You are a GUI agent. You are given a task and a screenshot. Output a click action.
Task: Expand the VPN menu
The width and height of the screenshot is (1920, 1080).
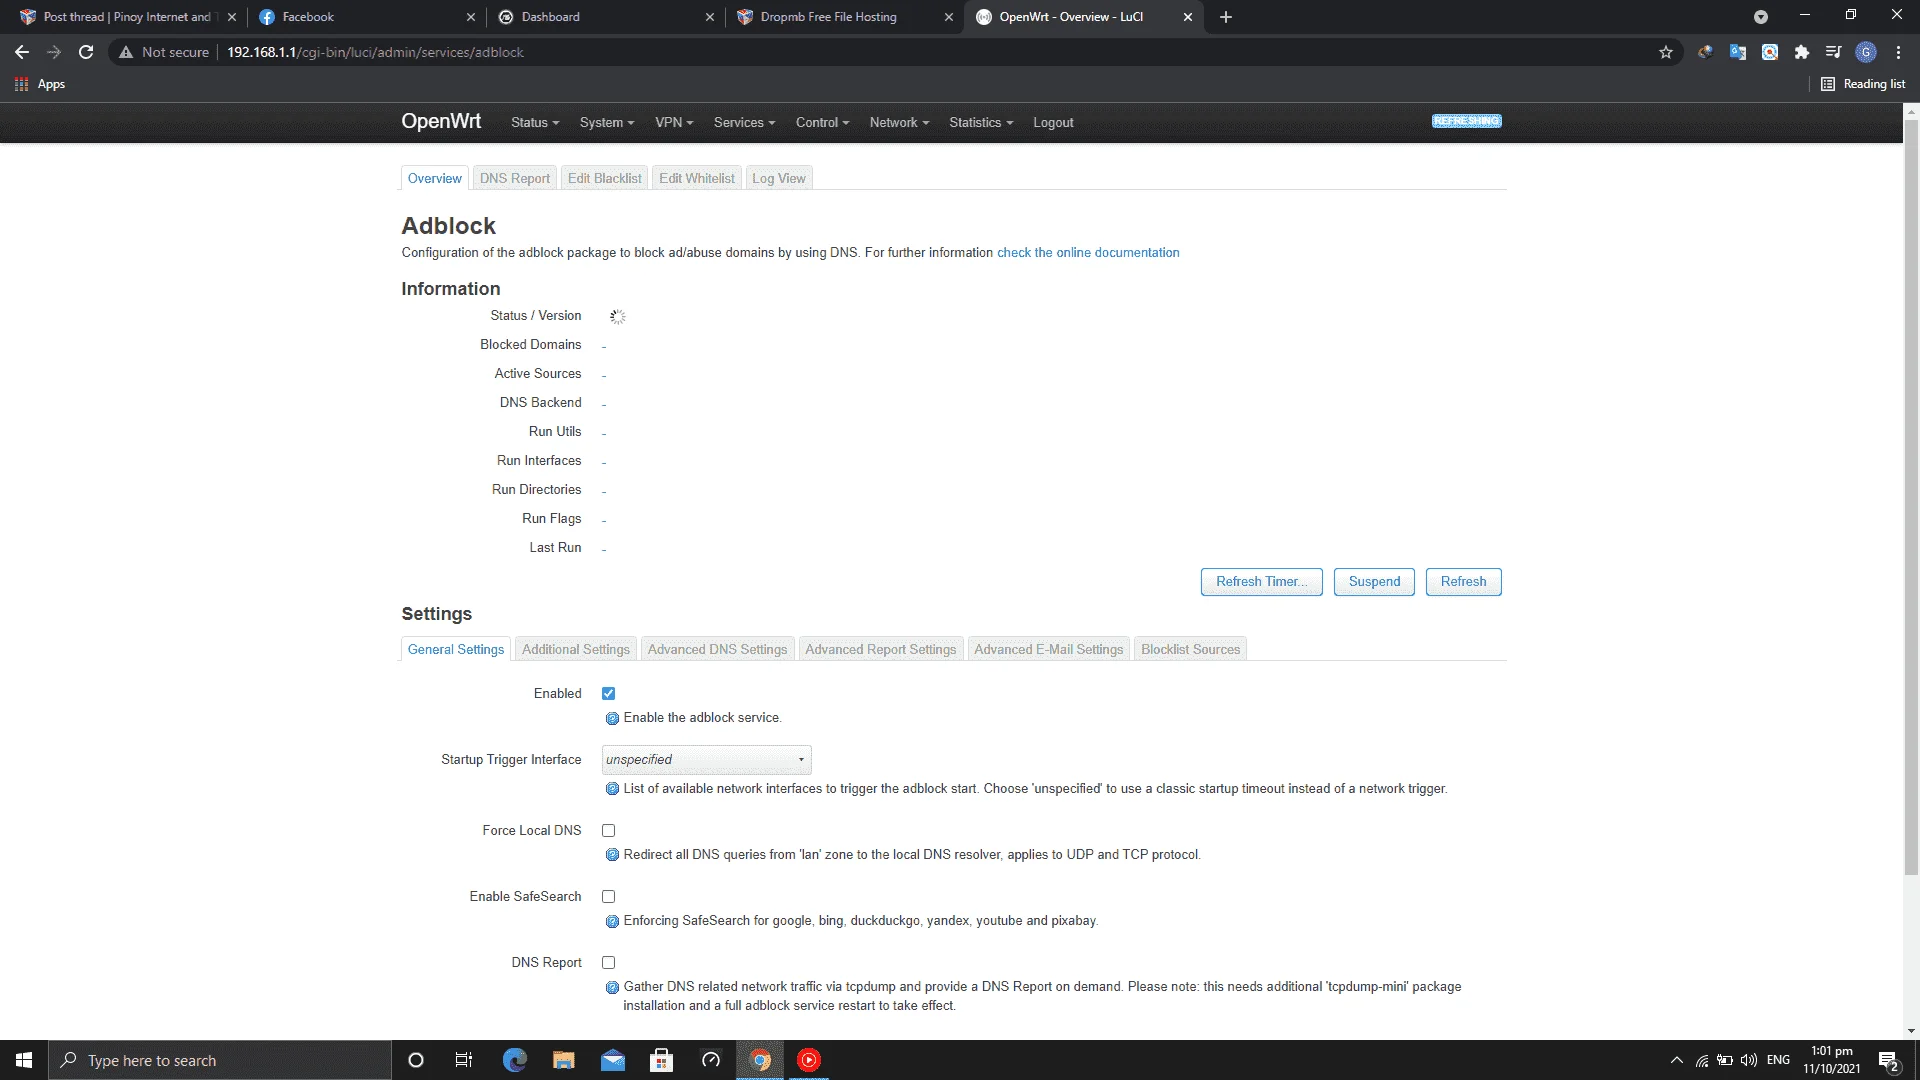pyautogui.click(x=674, y=122)
